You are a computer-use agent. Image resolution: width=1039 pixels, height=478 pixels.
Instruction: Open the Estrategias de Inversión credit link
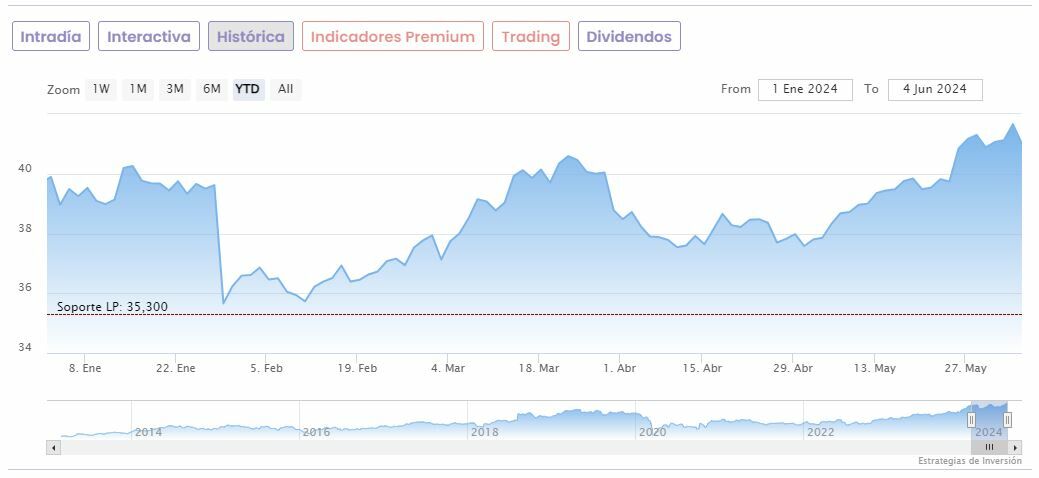(x=970, y=461)
